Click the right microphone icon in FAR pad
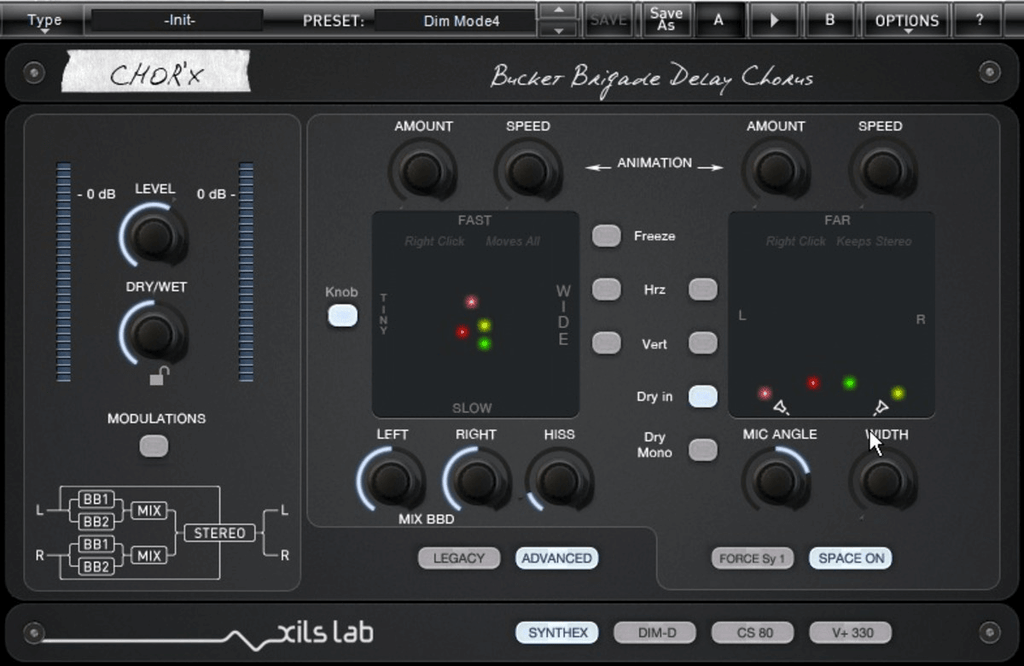 pyautogui.click(x=880, y=408)
